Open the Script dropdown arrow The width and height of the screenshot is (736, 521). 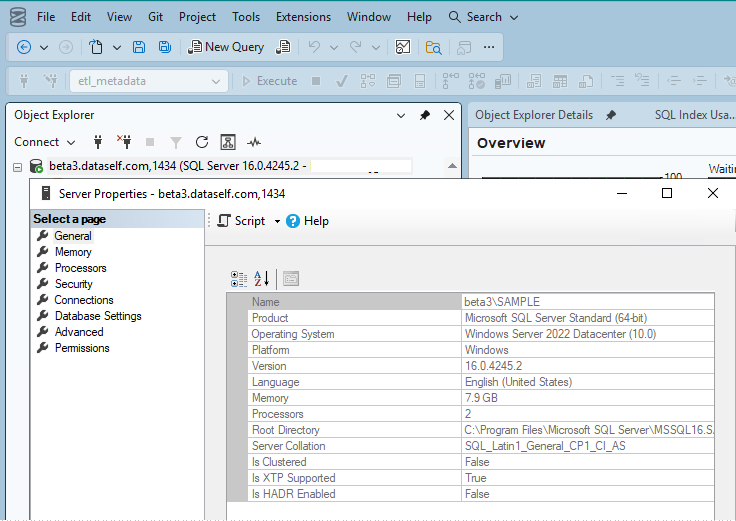[x=277, y=222]
